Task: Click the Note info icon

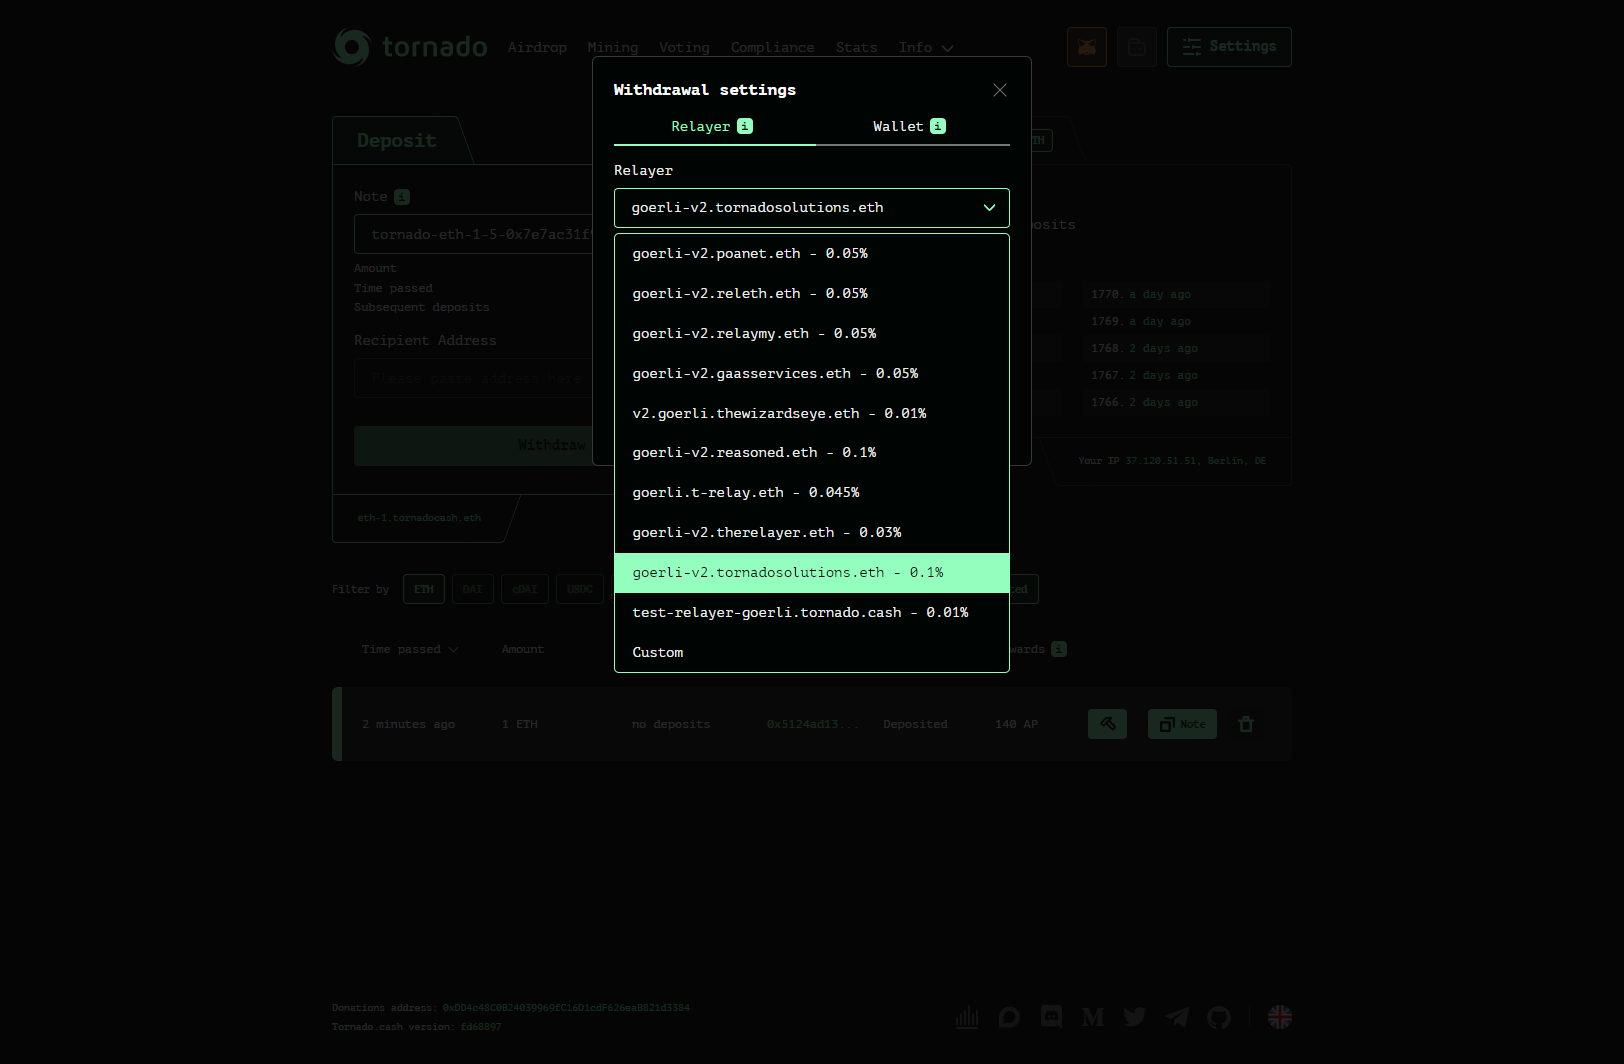Action: click(402, 197)
